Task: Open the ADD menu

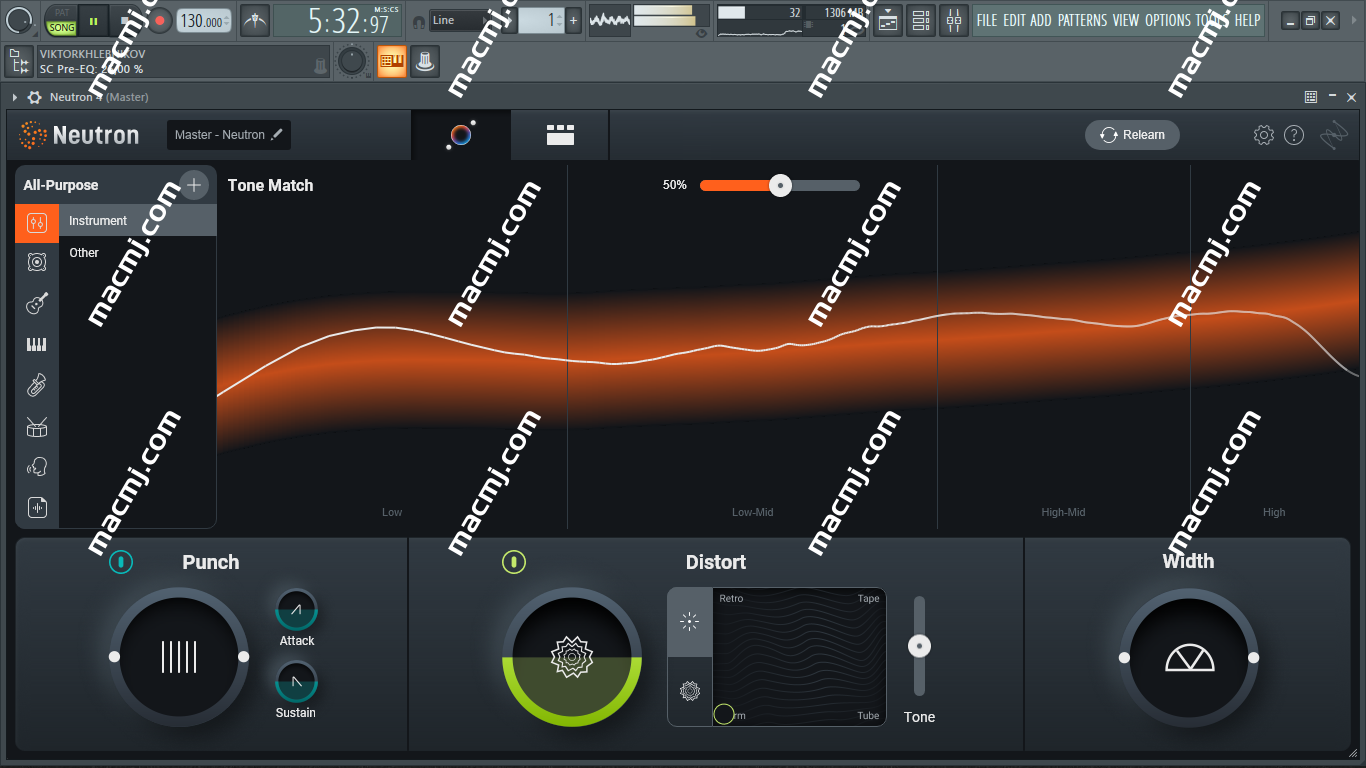Action: pyautogui.click(x=1041, y=20)
